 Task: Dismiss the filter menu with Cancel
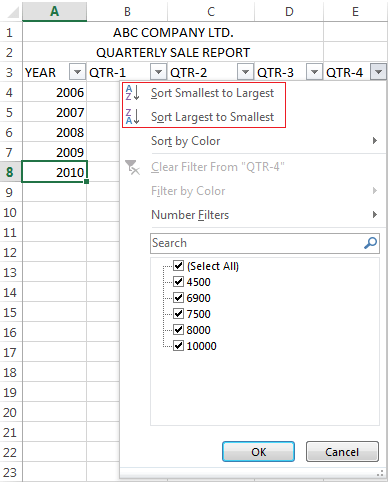click(342, 452)
